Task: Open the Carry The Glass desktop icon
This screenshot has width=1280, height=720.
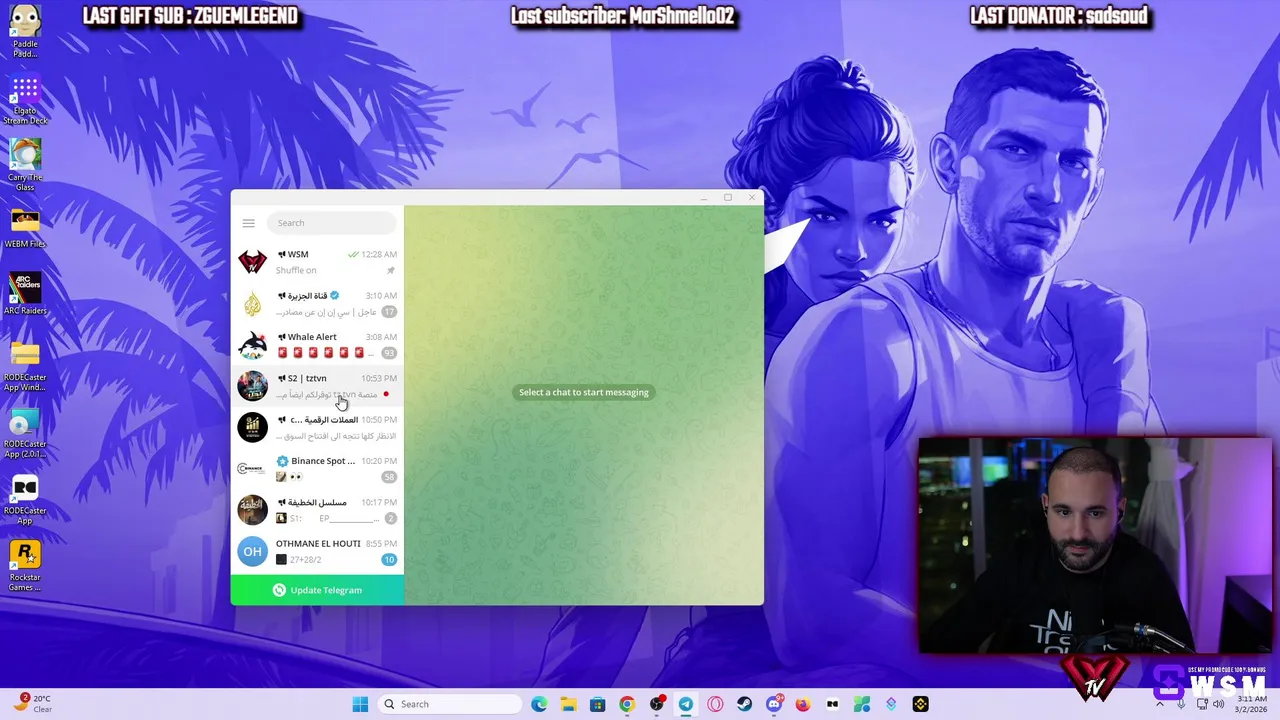Action: coord(25,165)
